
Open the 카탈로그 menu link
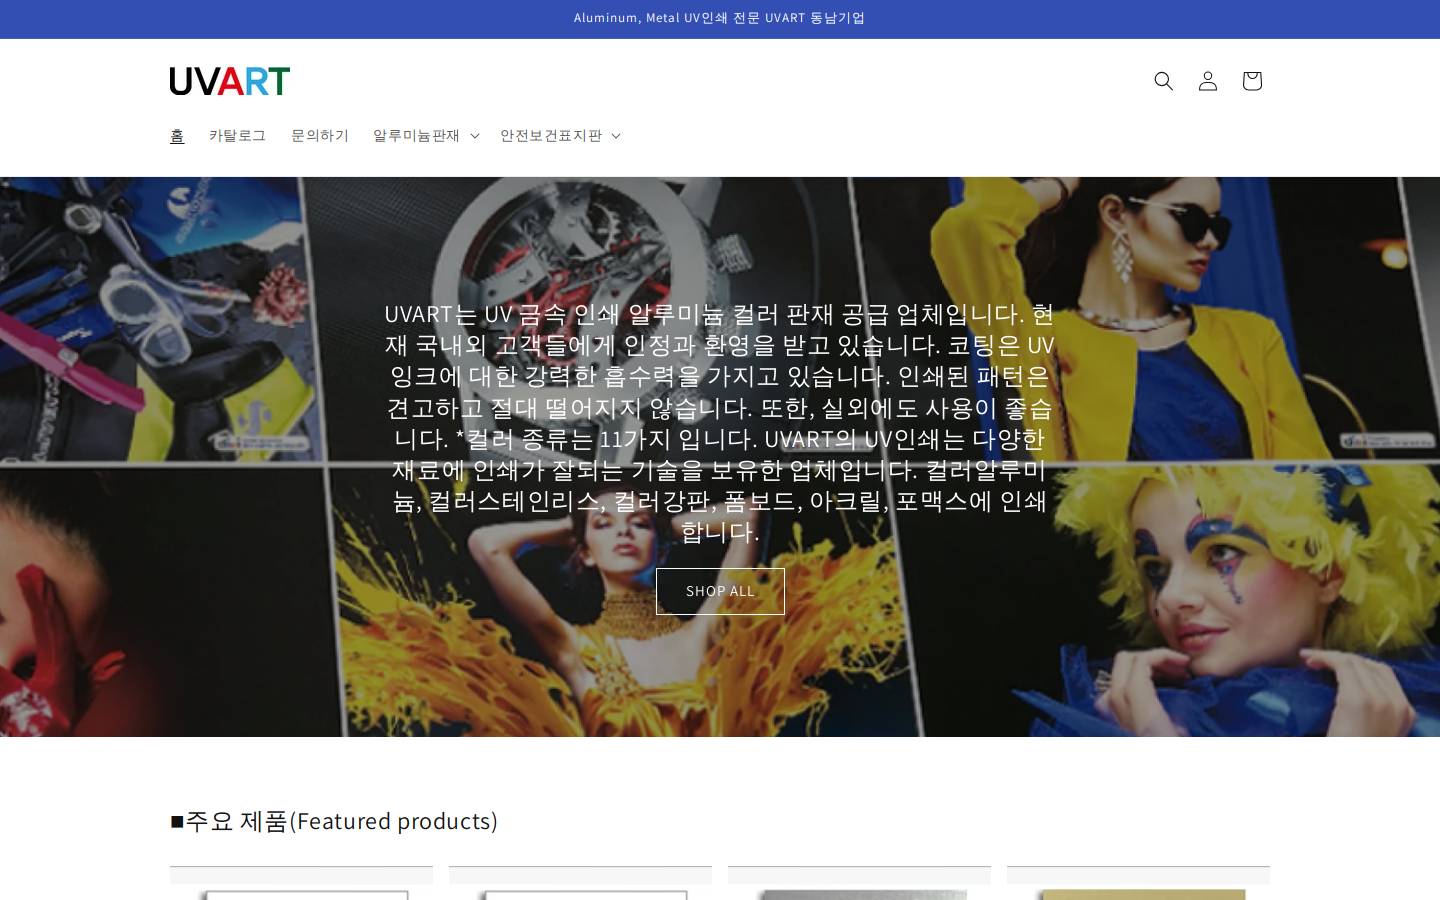237,136
